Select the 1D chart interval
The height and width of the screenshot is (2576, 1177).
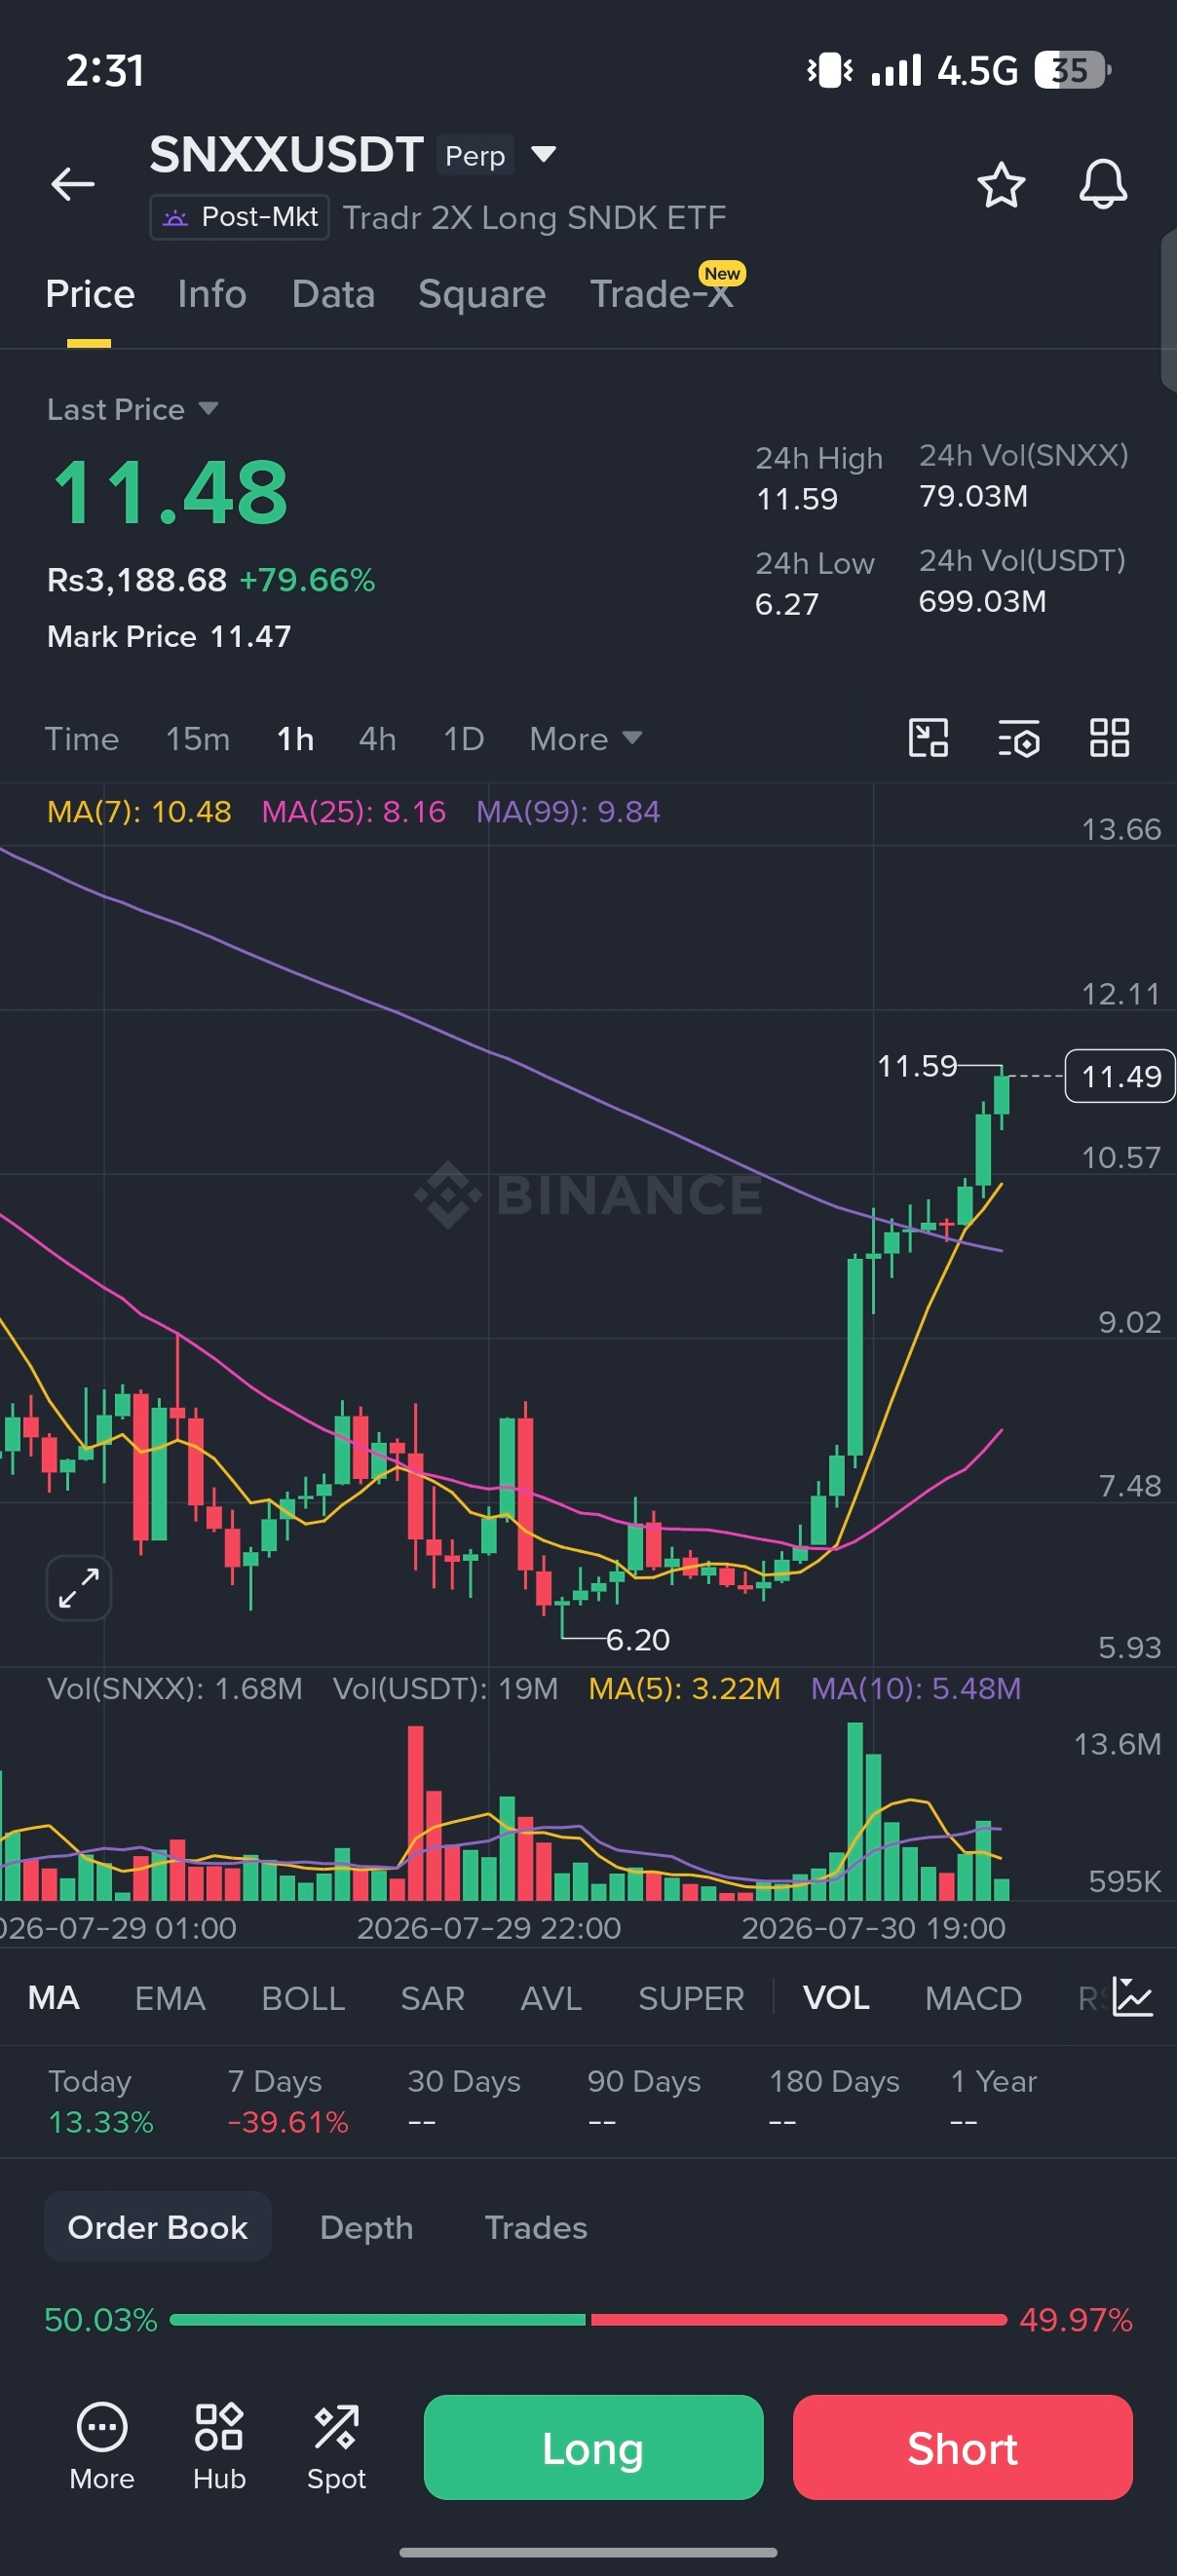pos(464,739)
